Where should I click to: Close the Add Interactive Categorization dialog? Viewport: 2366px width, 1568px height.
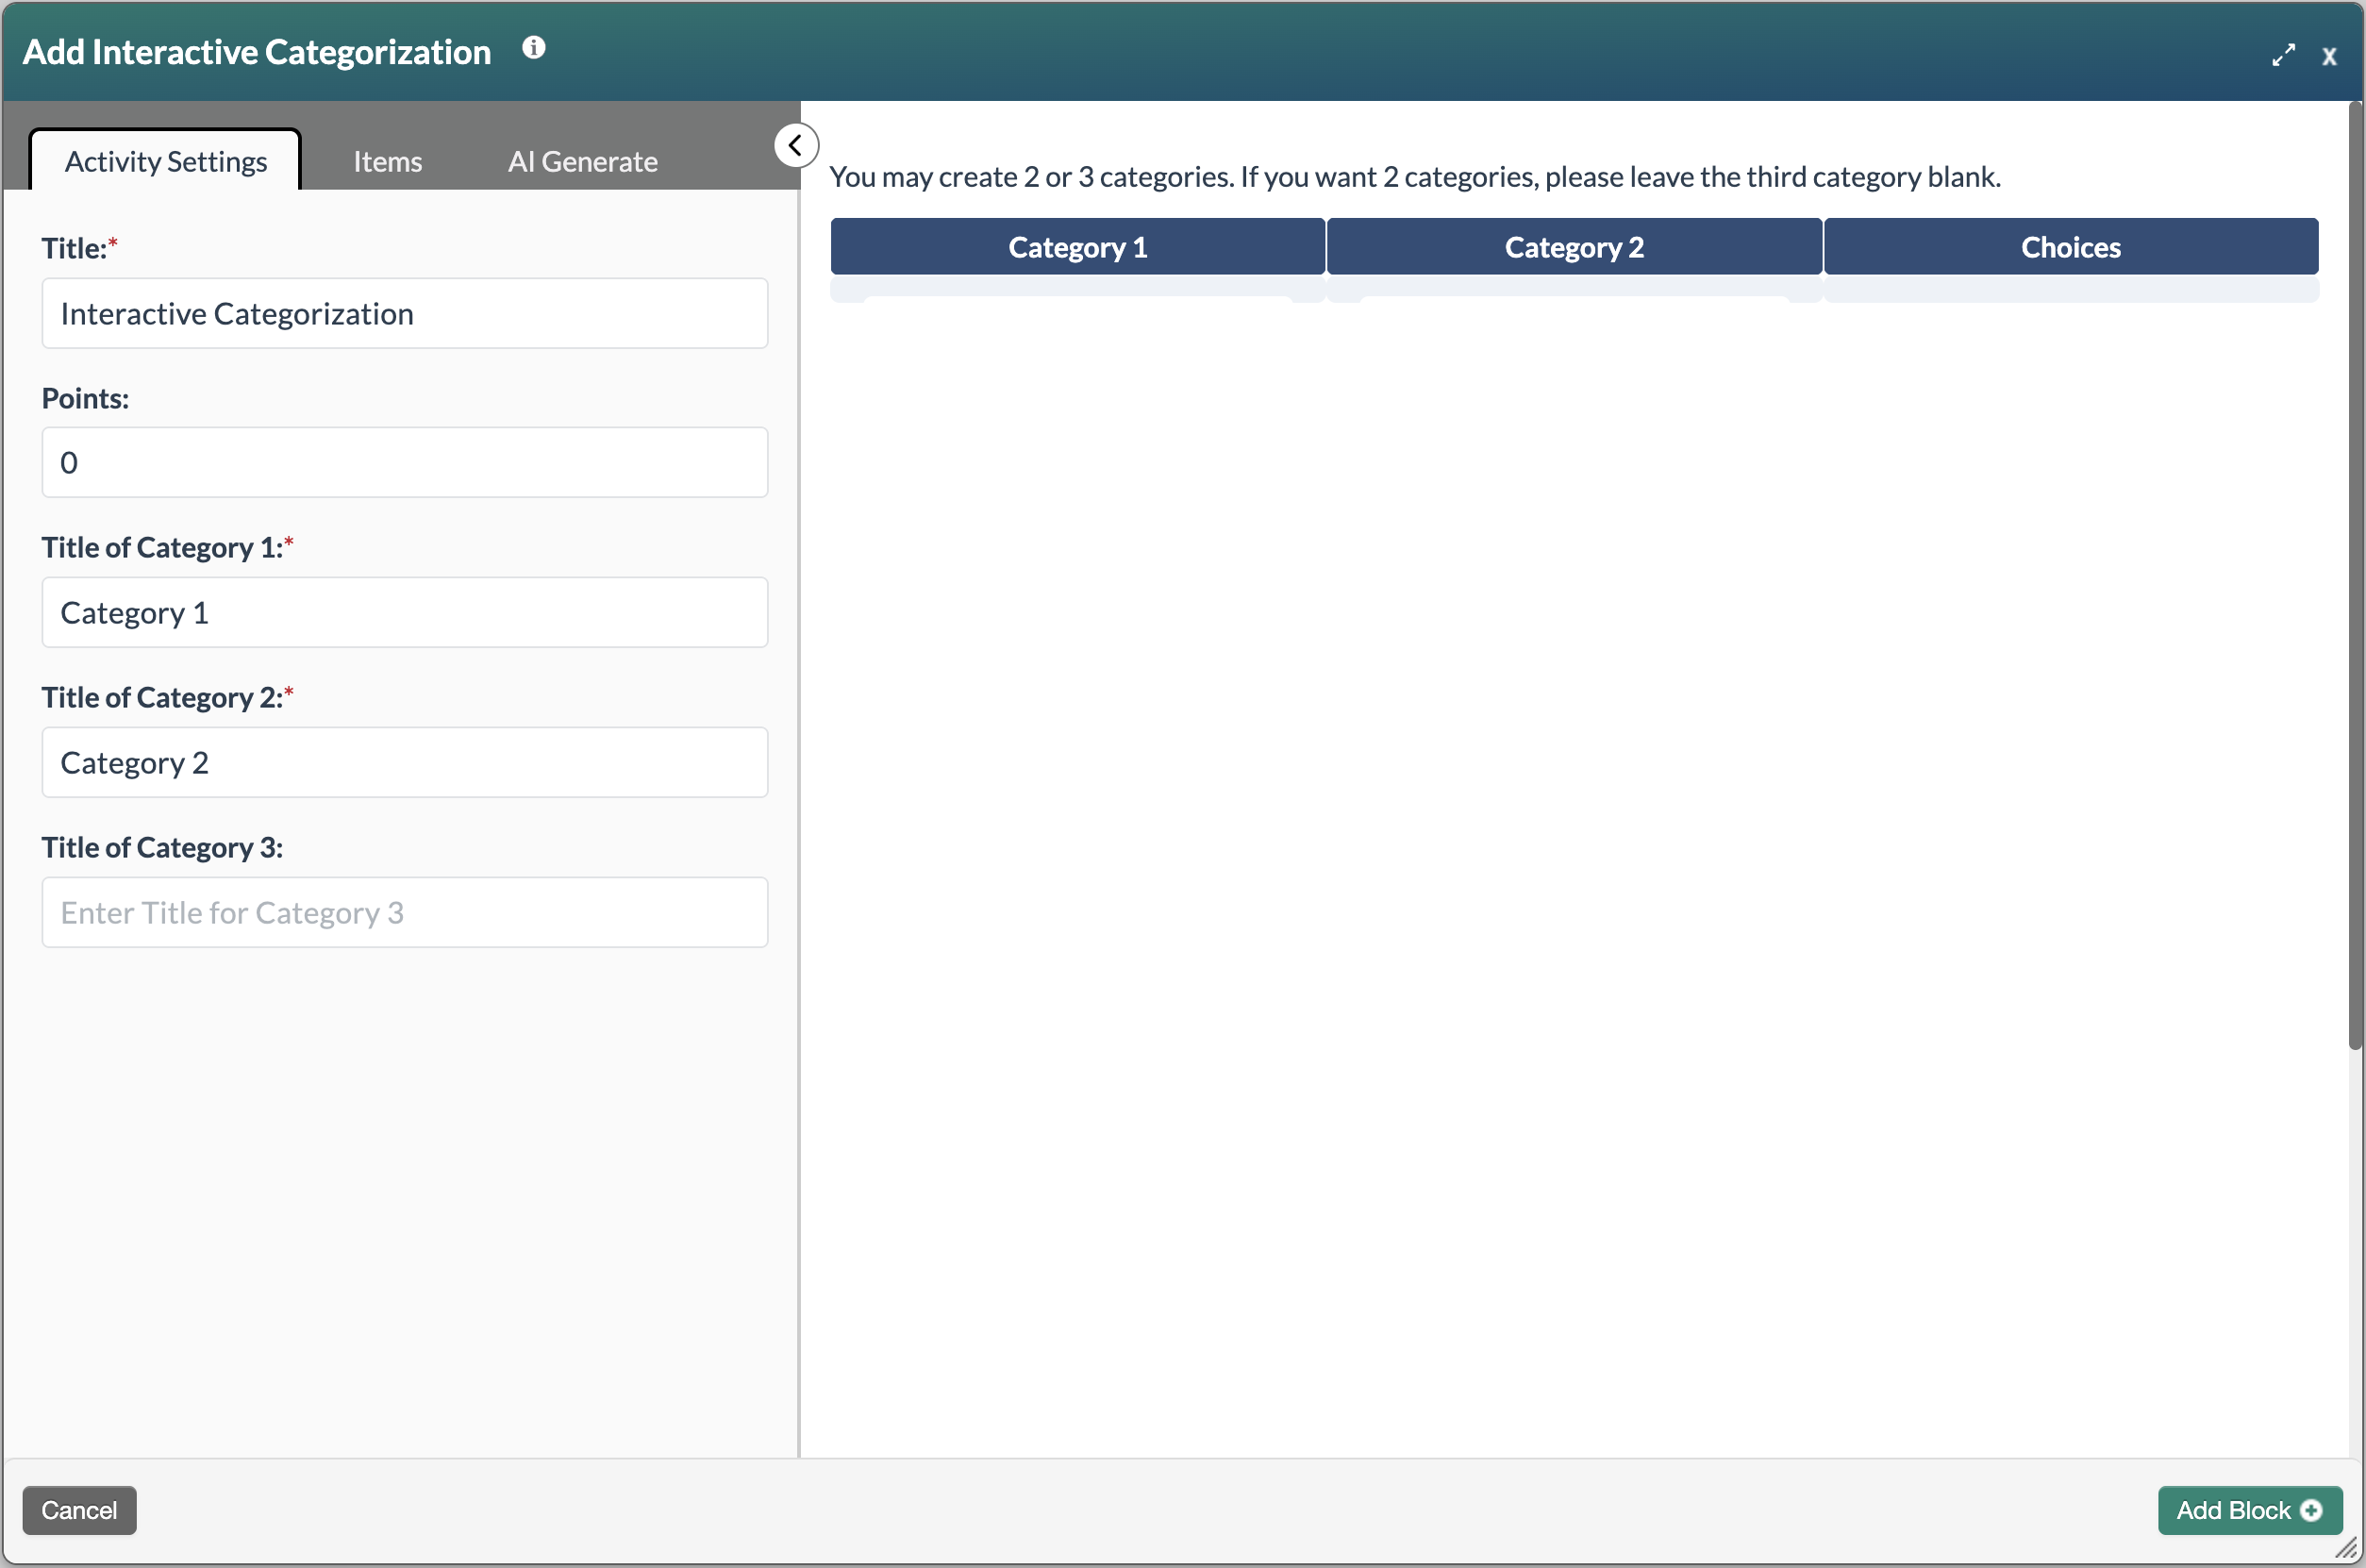[x=2331, y=56]
